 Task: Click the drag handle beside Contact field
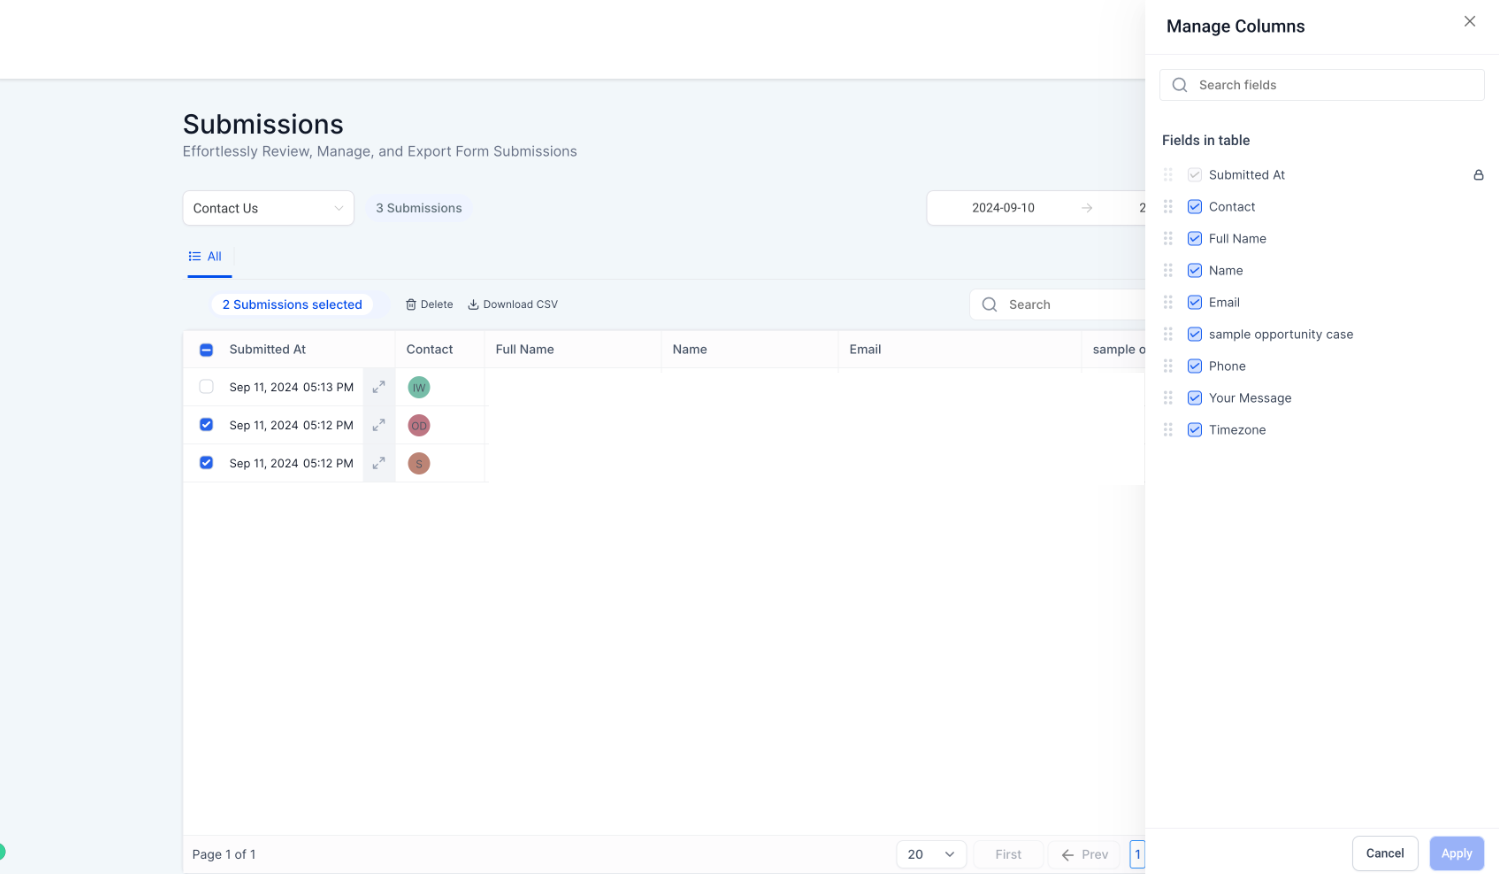click(1168, 207)
